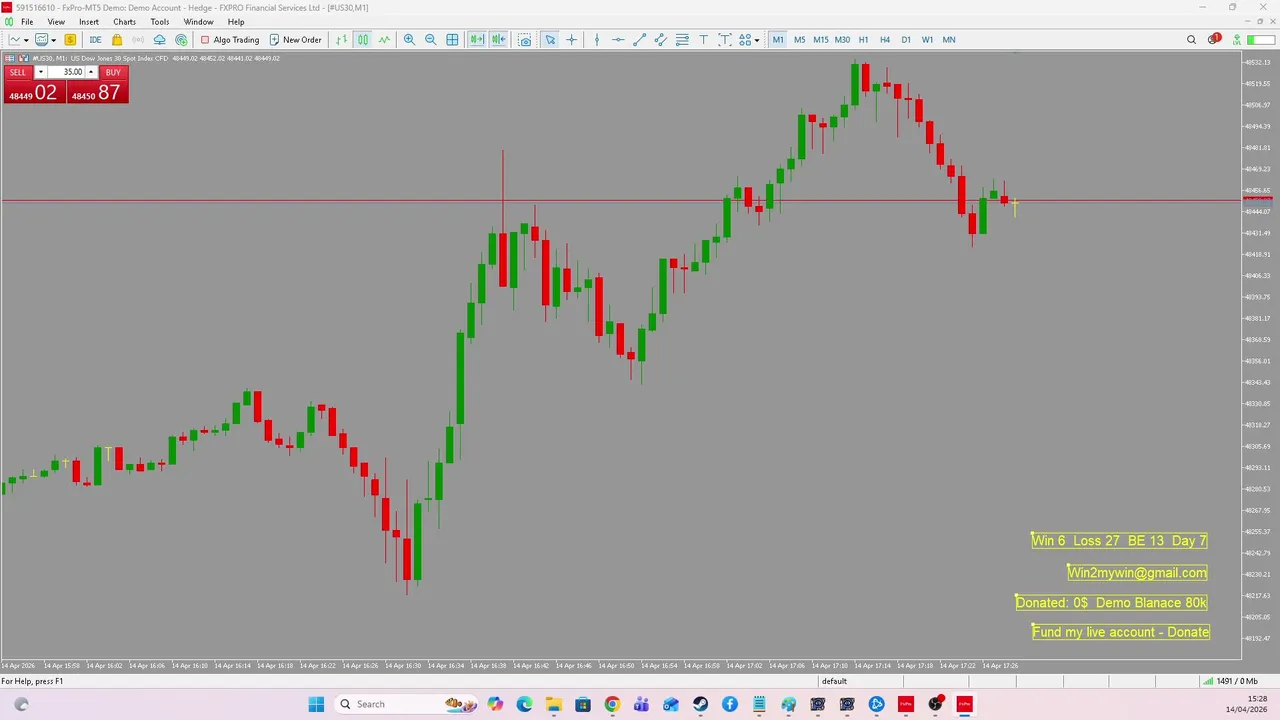Select the trendline drawing tool

coord(640,40)
